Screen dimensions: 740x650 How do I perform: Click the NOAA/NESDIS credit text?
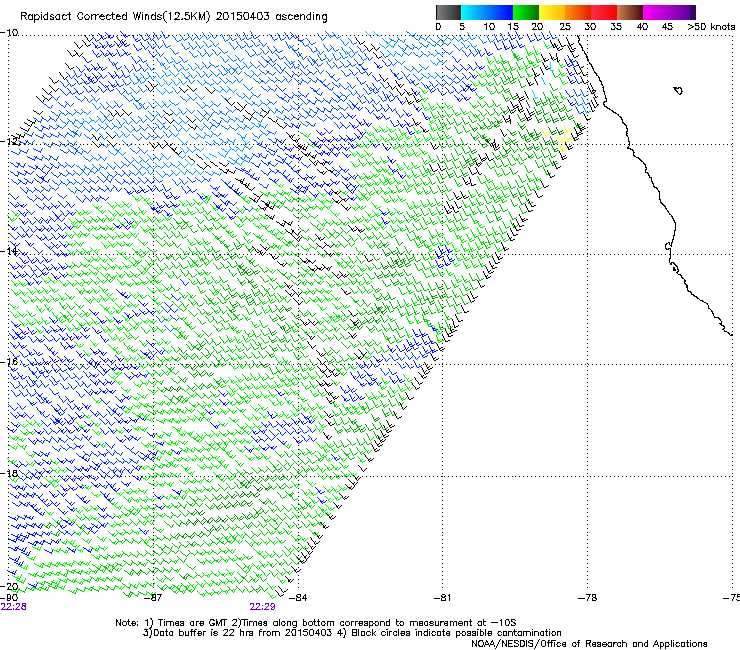[589, 644]
